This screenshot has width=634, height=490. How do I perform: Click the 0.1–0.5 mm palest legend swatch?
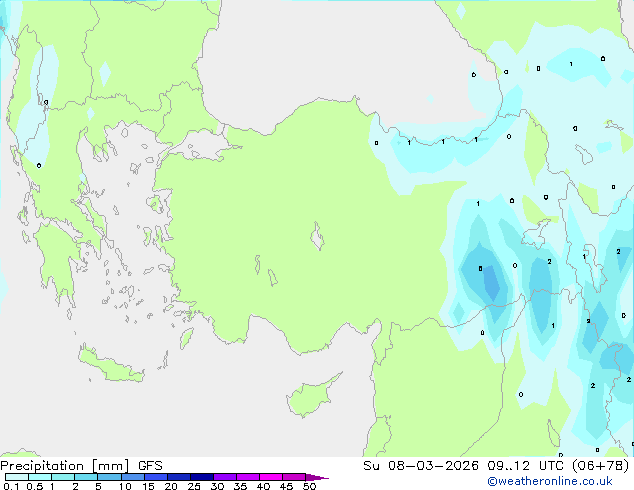coord(17,477)
